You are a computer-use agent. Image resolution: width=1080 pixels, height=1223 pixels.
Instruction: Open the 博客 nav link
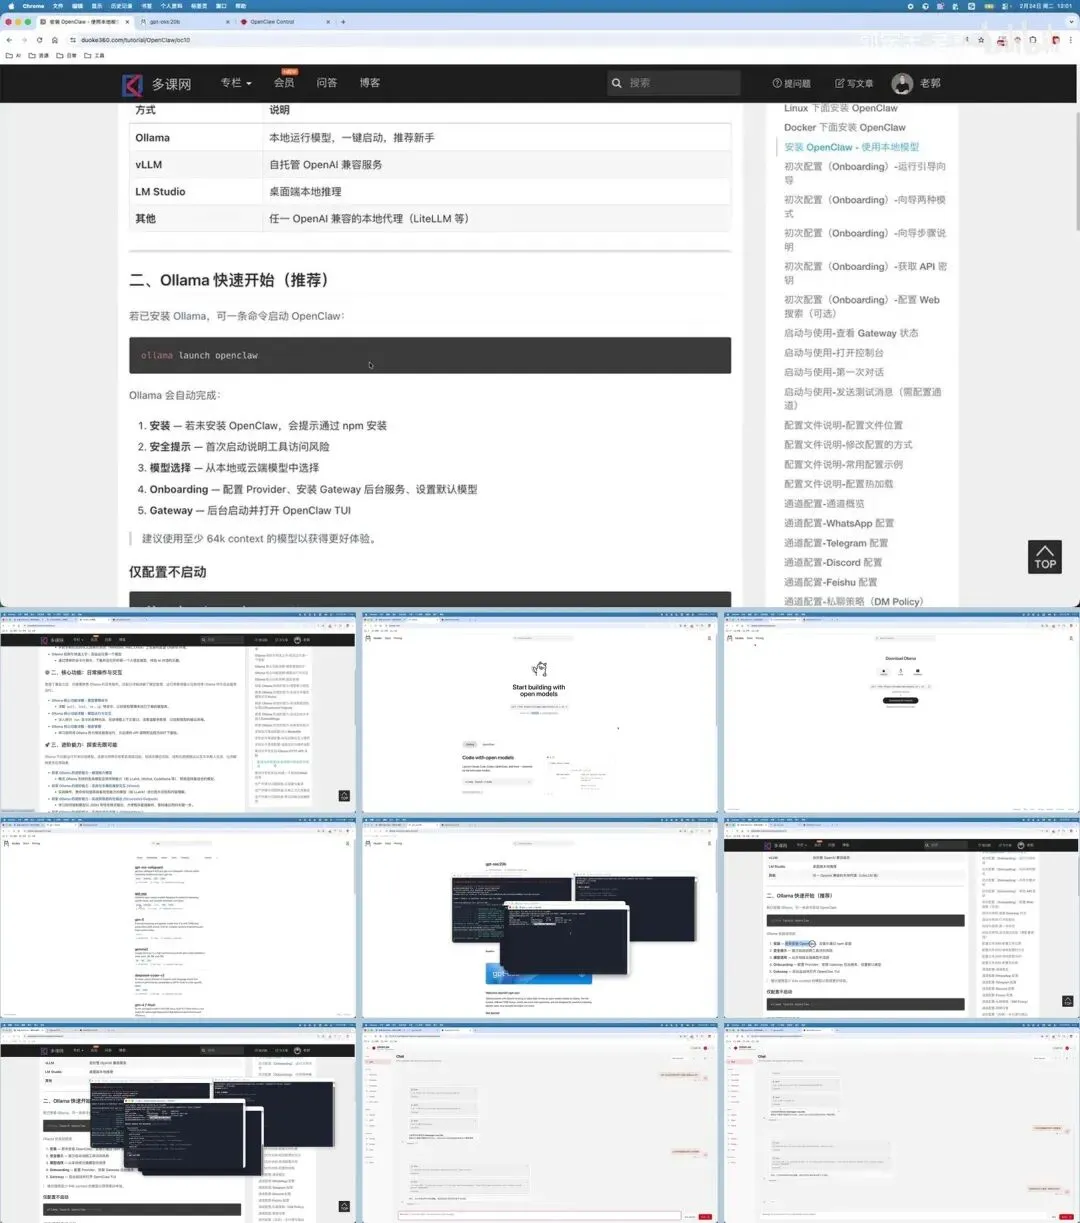click(370, 83)
